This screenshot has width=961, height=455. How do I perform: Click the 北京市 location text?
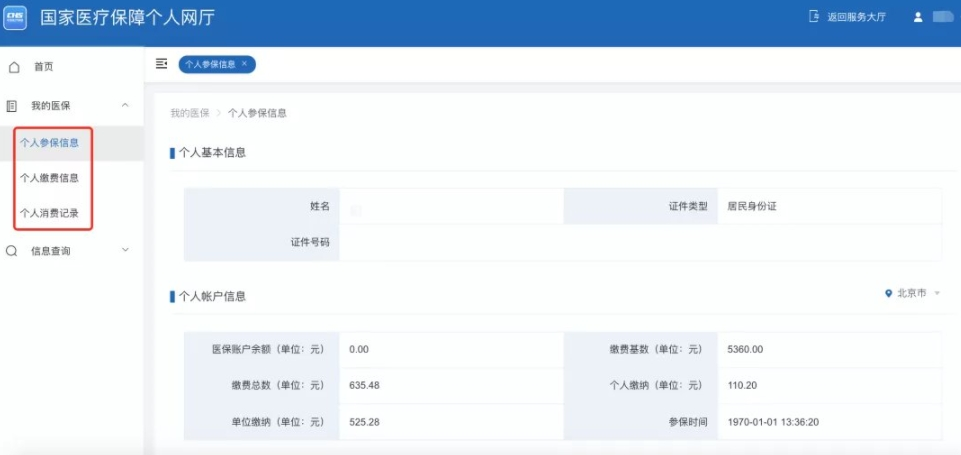pyautogui.click(x=911, y=294)
